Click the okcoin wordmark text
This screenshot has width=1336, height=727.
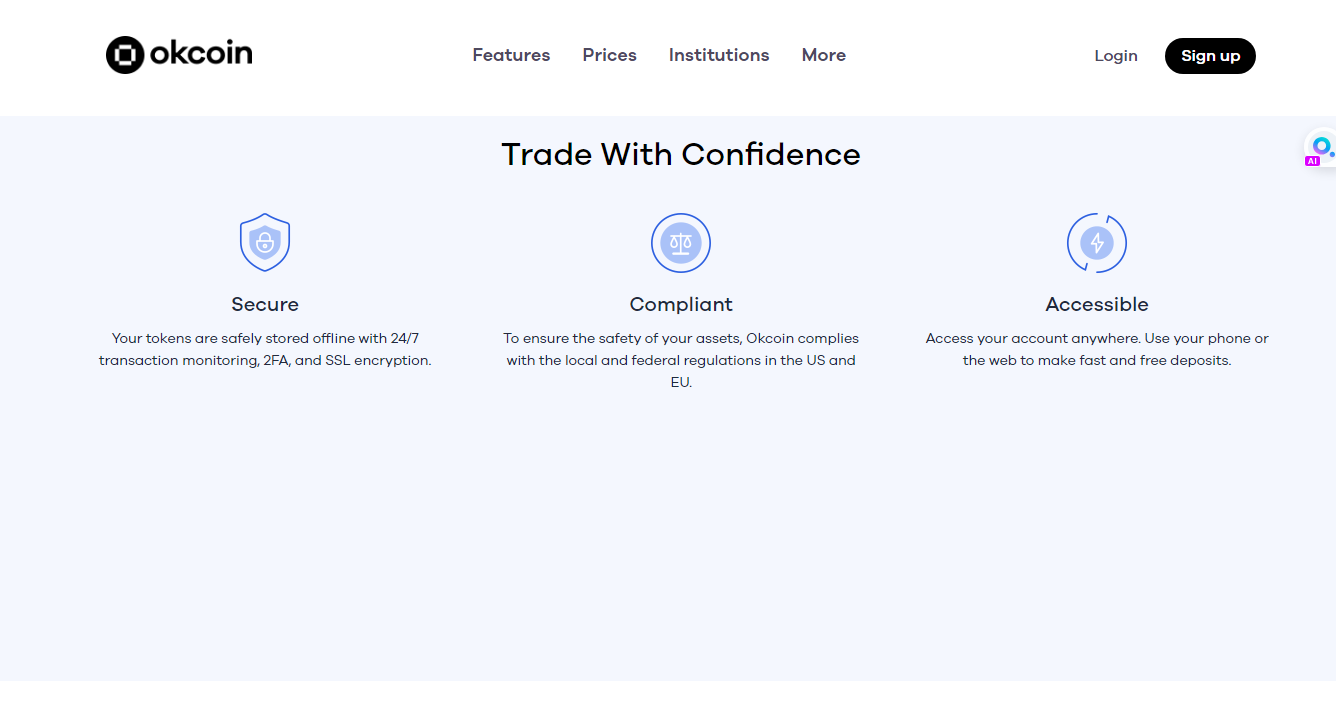pyautogui.click(x=201, y=53)
